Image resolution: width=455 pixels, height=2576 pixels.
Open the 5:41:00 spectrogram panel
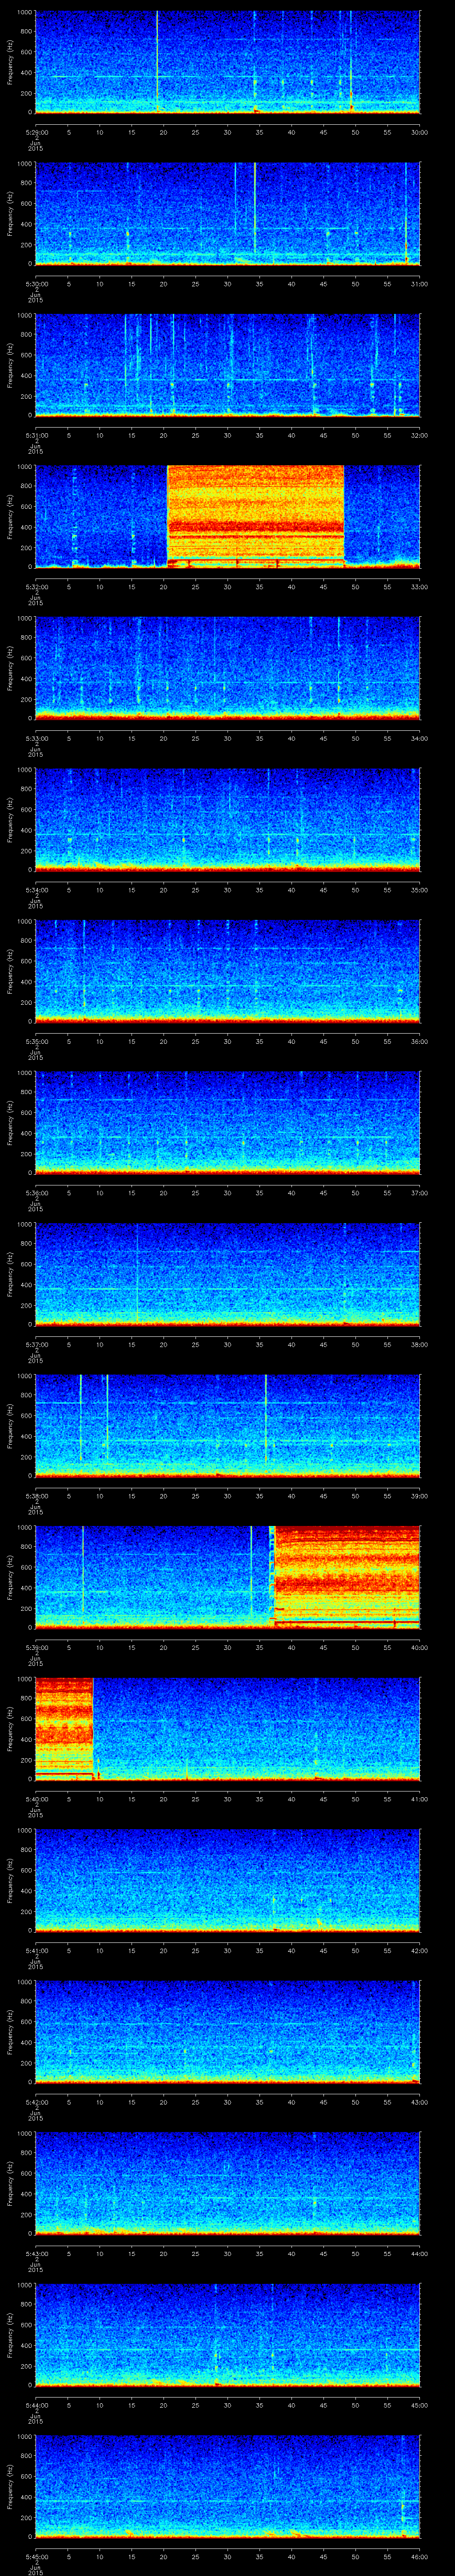(227, 1880)
